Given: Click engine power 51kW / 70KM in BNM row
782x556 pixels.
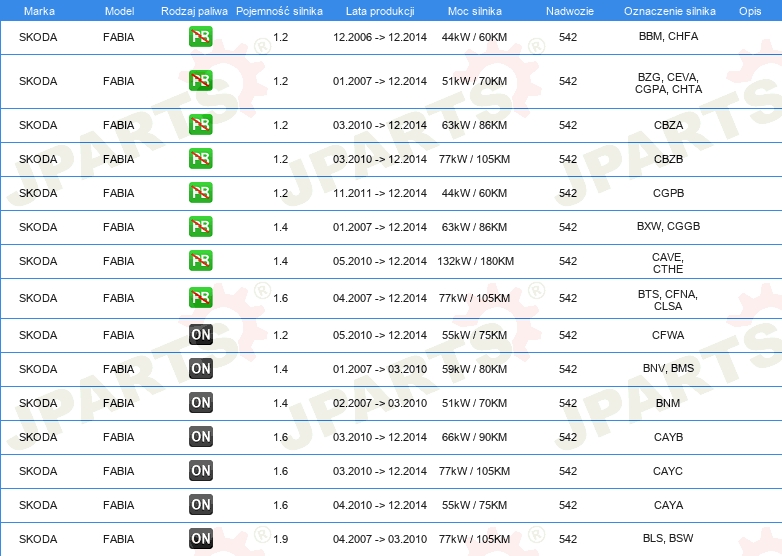Looking at the screenshot, I should coord(474,402).
